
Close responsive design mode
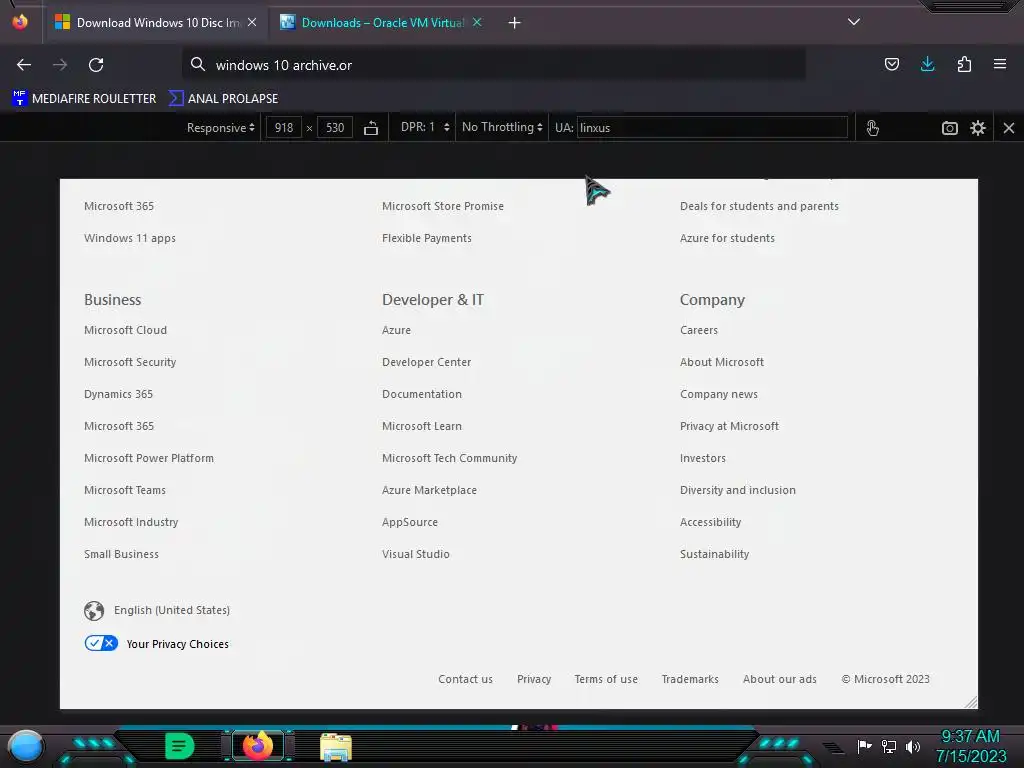(1008, 128)
